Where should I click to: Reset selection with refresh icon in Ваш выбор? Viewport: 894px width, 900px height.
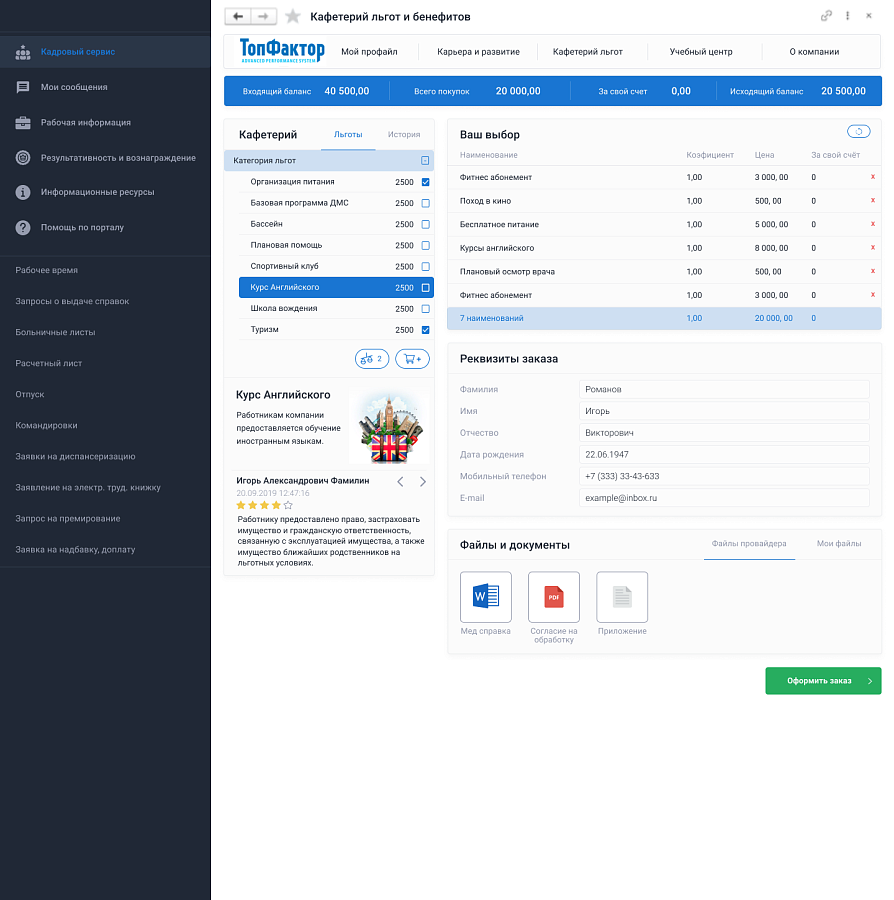click(x=858, y=131)
